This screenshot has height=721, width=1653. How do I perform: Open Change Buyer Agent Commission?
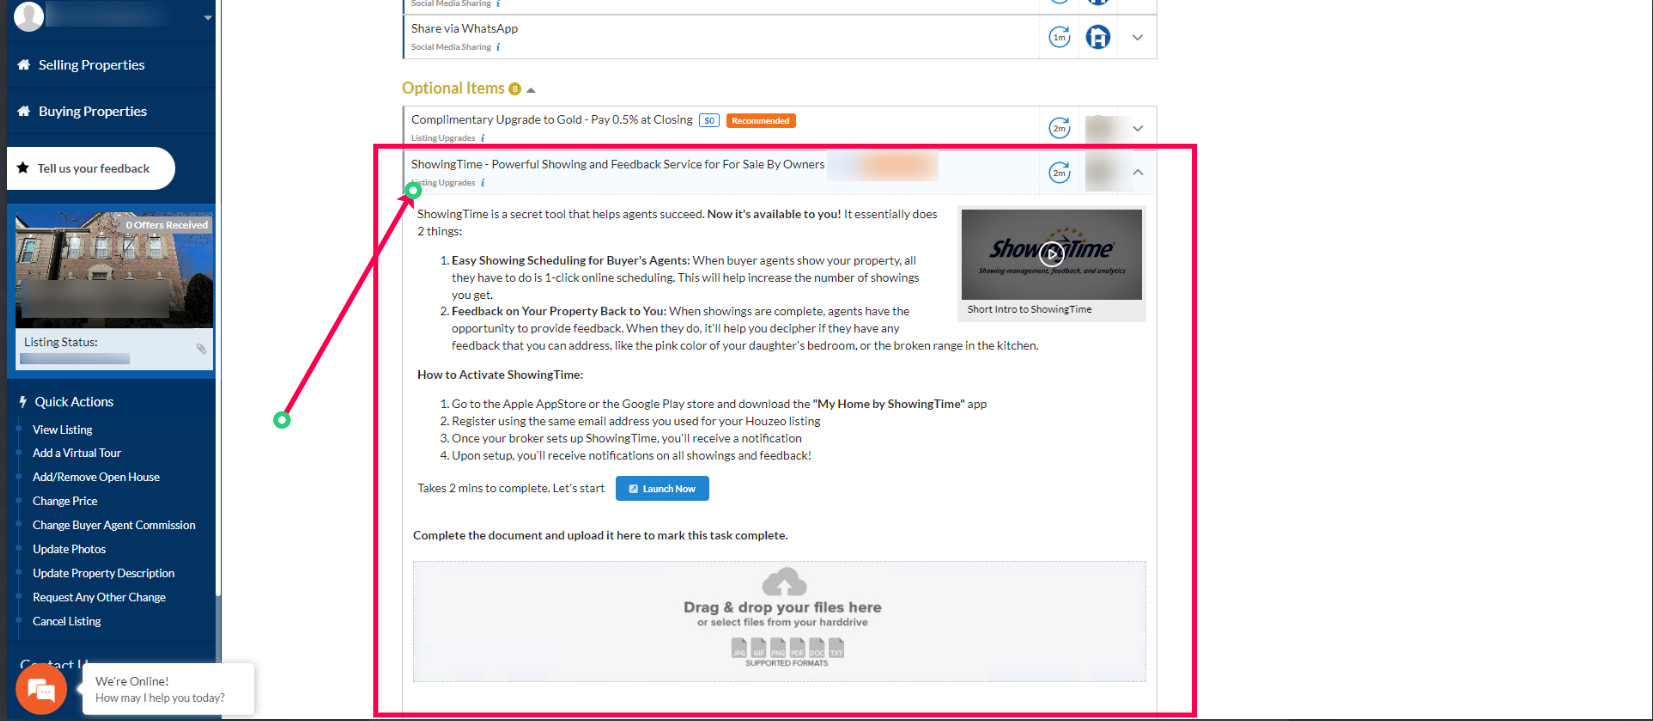pos(114,525)
